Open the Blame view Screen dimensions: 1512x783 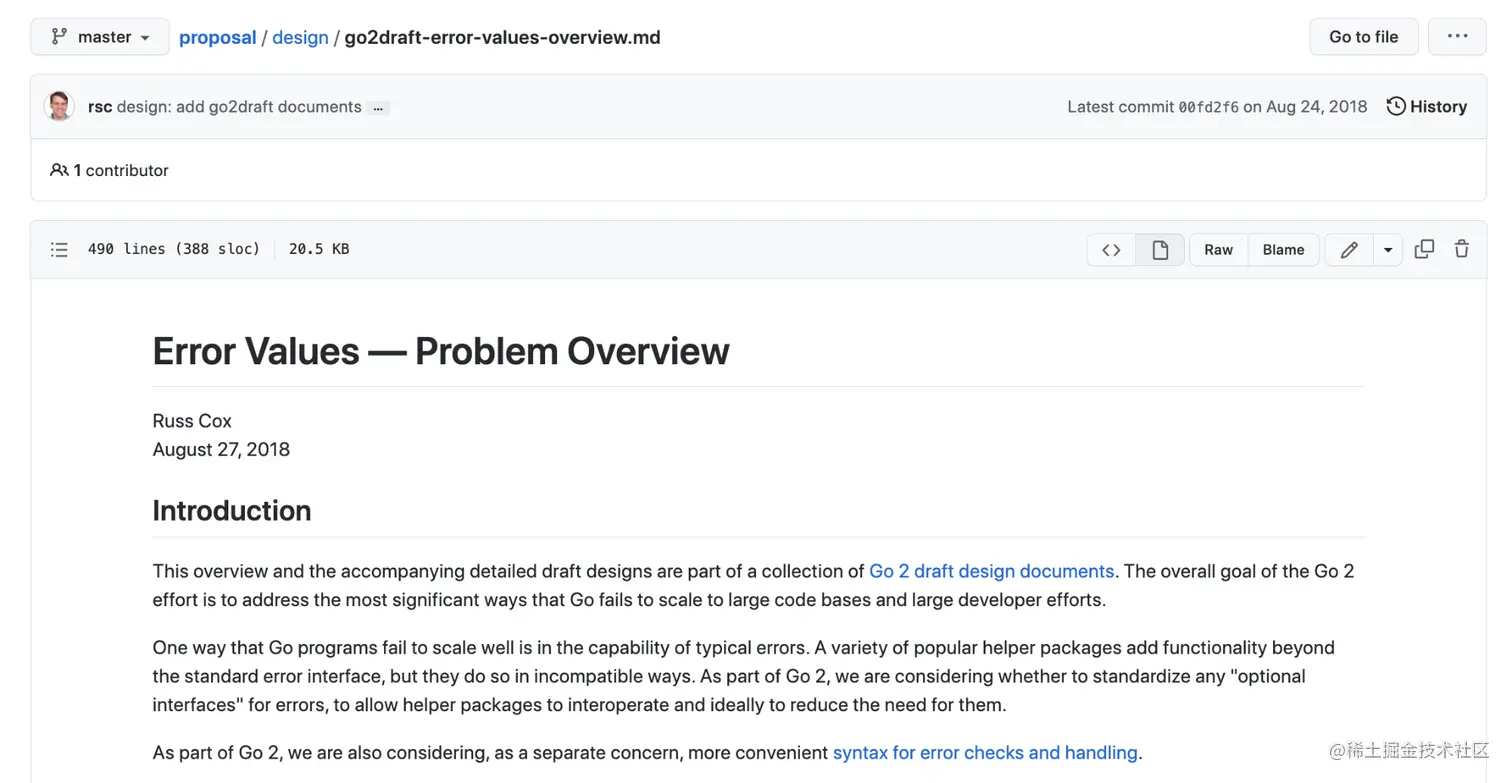pos(1283,250)
